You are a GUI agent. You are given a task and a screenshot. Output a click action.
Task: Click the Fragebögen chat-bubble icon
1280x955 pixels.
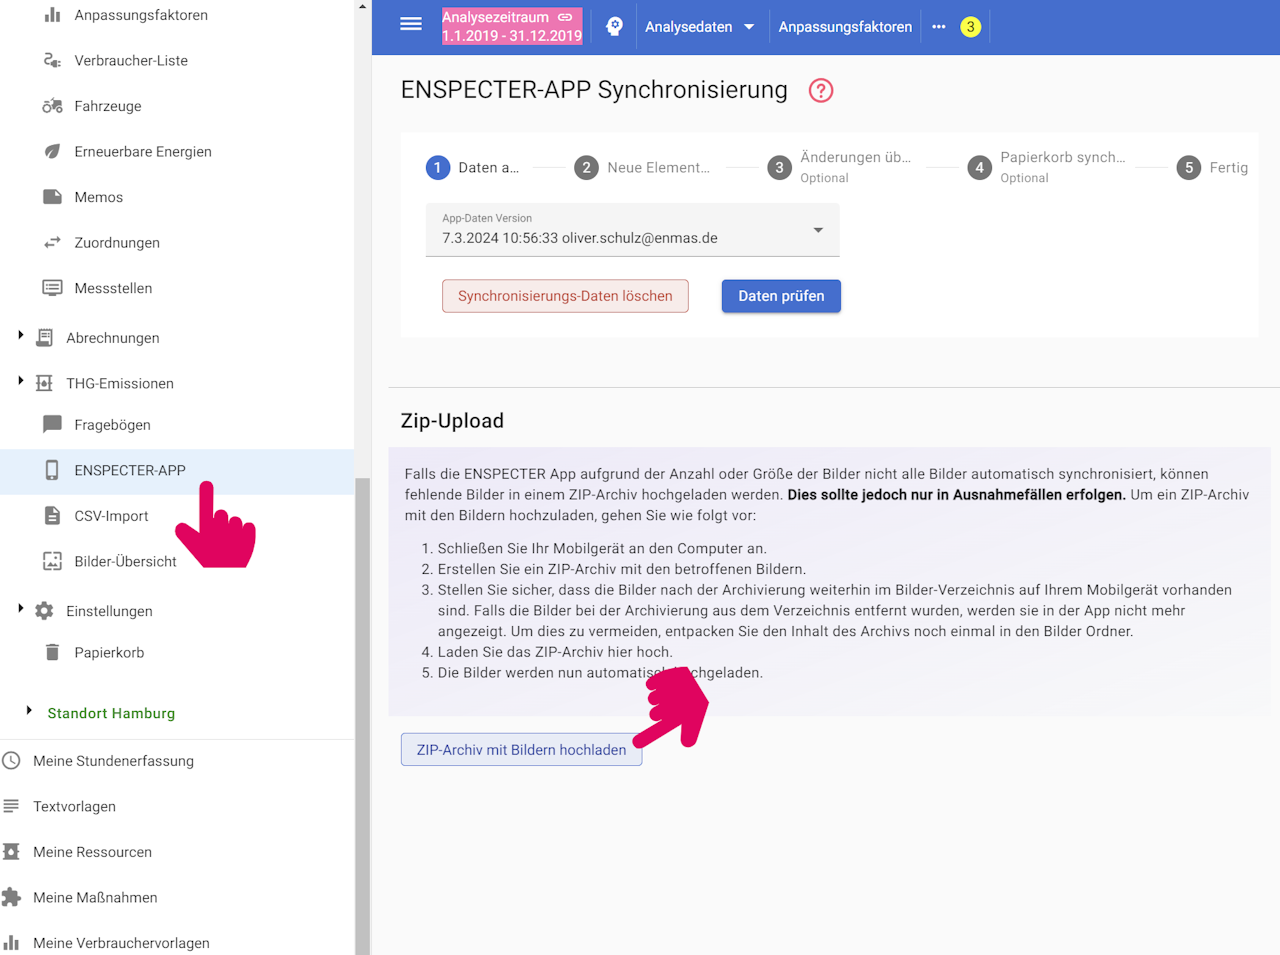[52, 425]
